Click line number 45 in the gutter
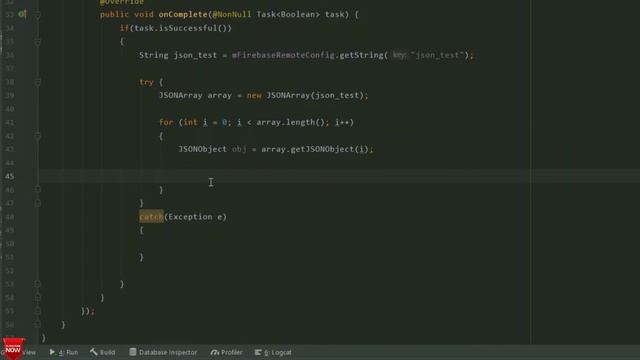This screenshot has width=640, height=360. click(x=10, y=176)
